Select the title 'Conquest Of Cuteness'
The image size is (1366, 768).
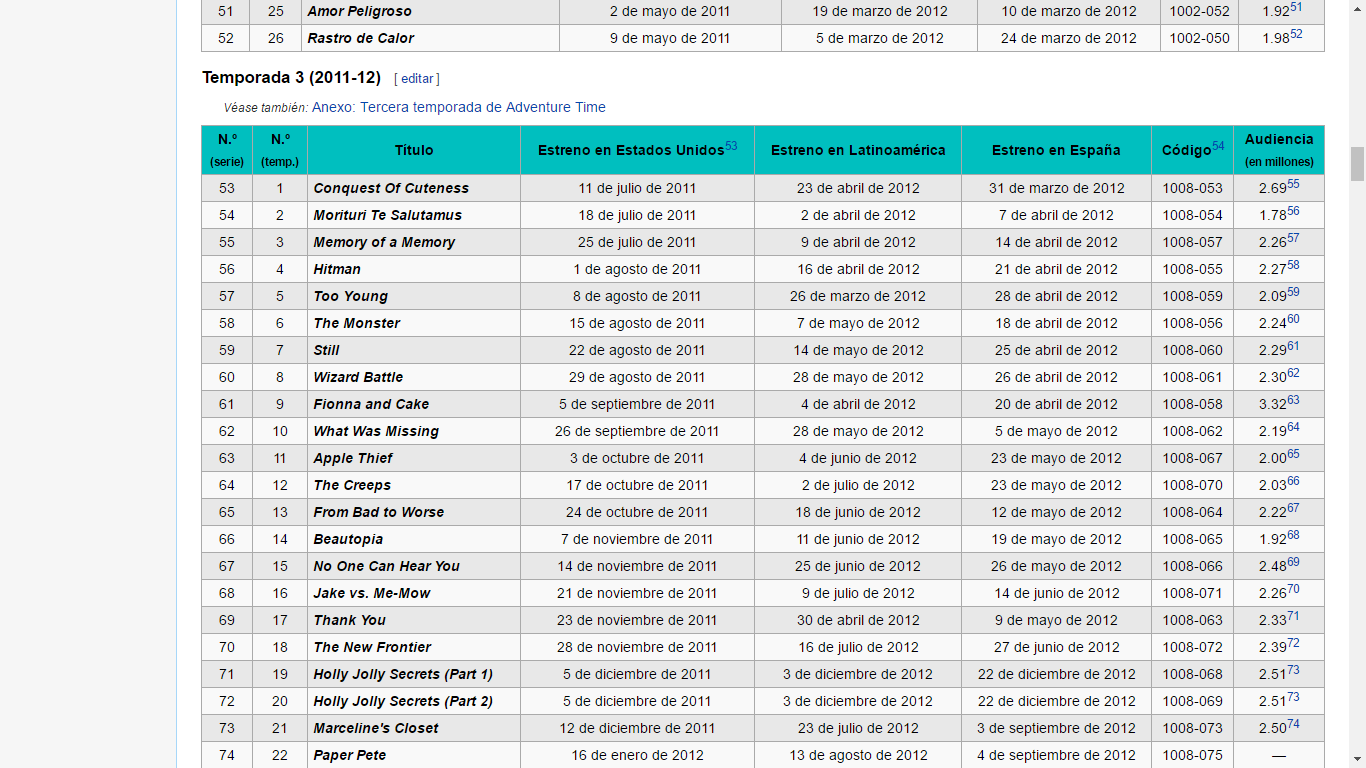click(391, 188)
